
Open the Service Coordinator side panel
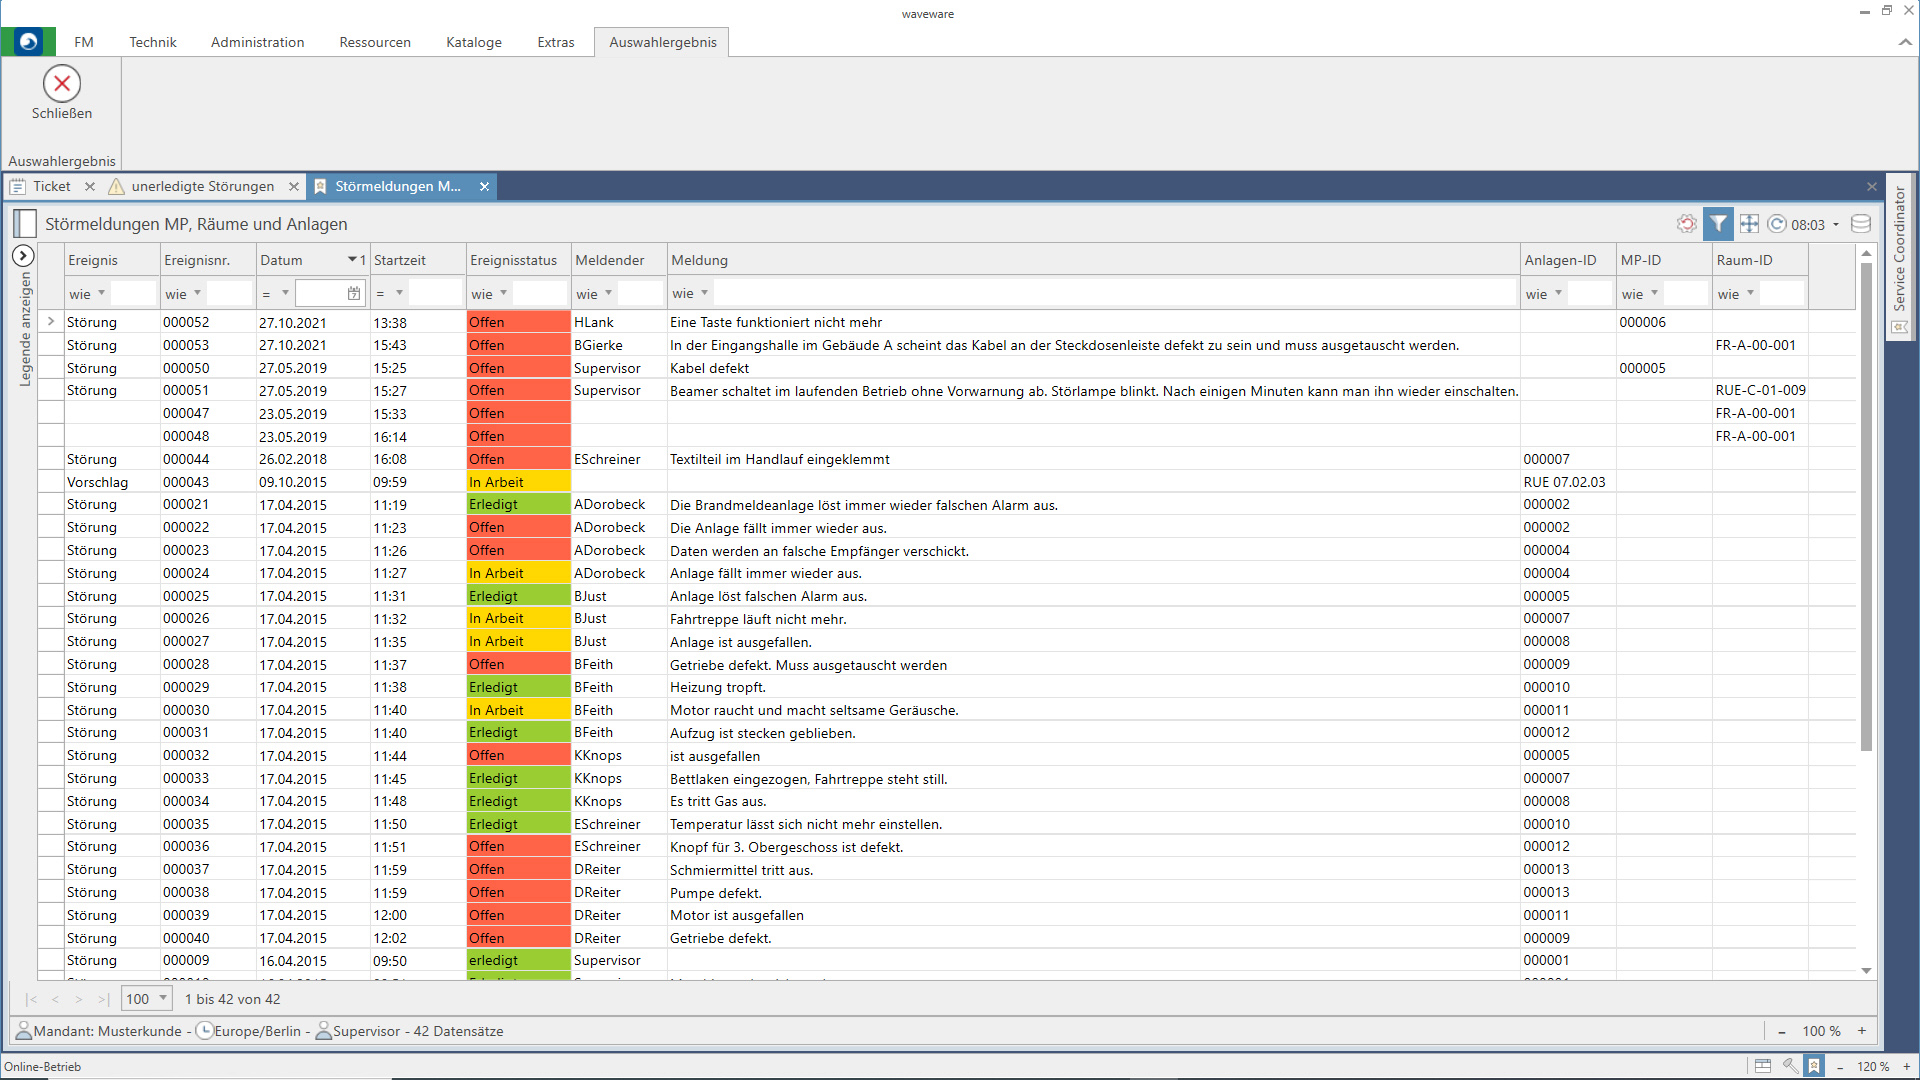click(1900, 250)
